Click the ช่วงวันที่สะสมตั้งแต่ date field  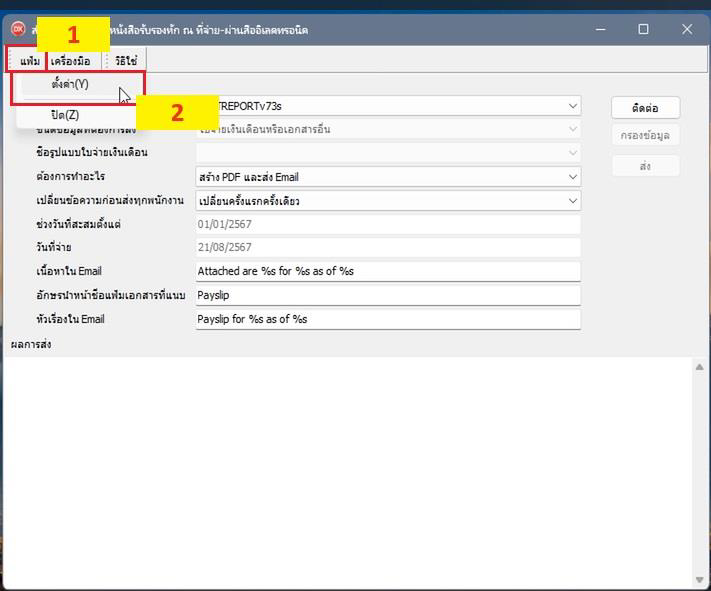pos(387,224)
